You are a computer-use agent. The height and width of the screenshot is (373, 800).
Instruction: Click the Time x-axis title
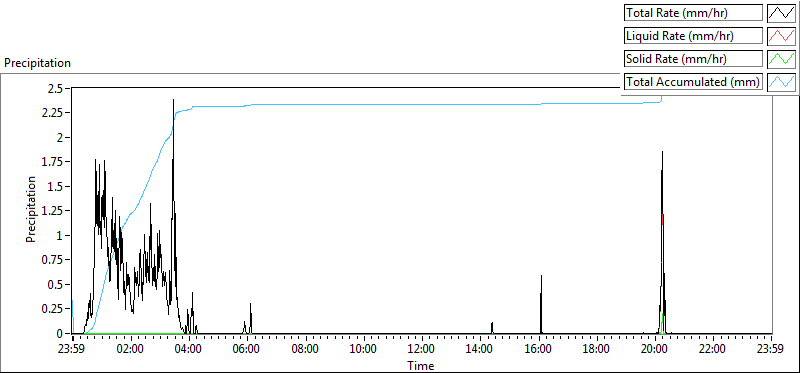421,365
